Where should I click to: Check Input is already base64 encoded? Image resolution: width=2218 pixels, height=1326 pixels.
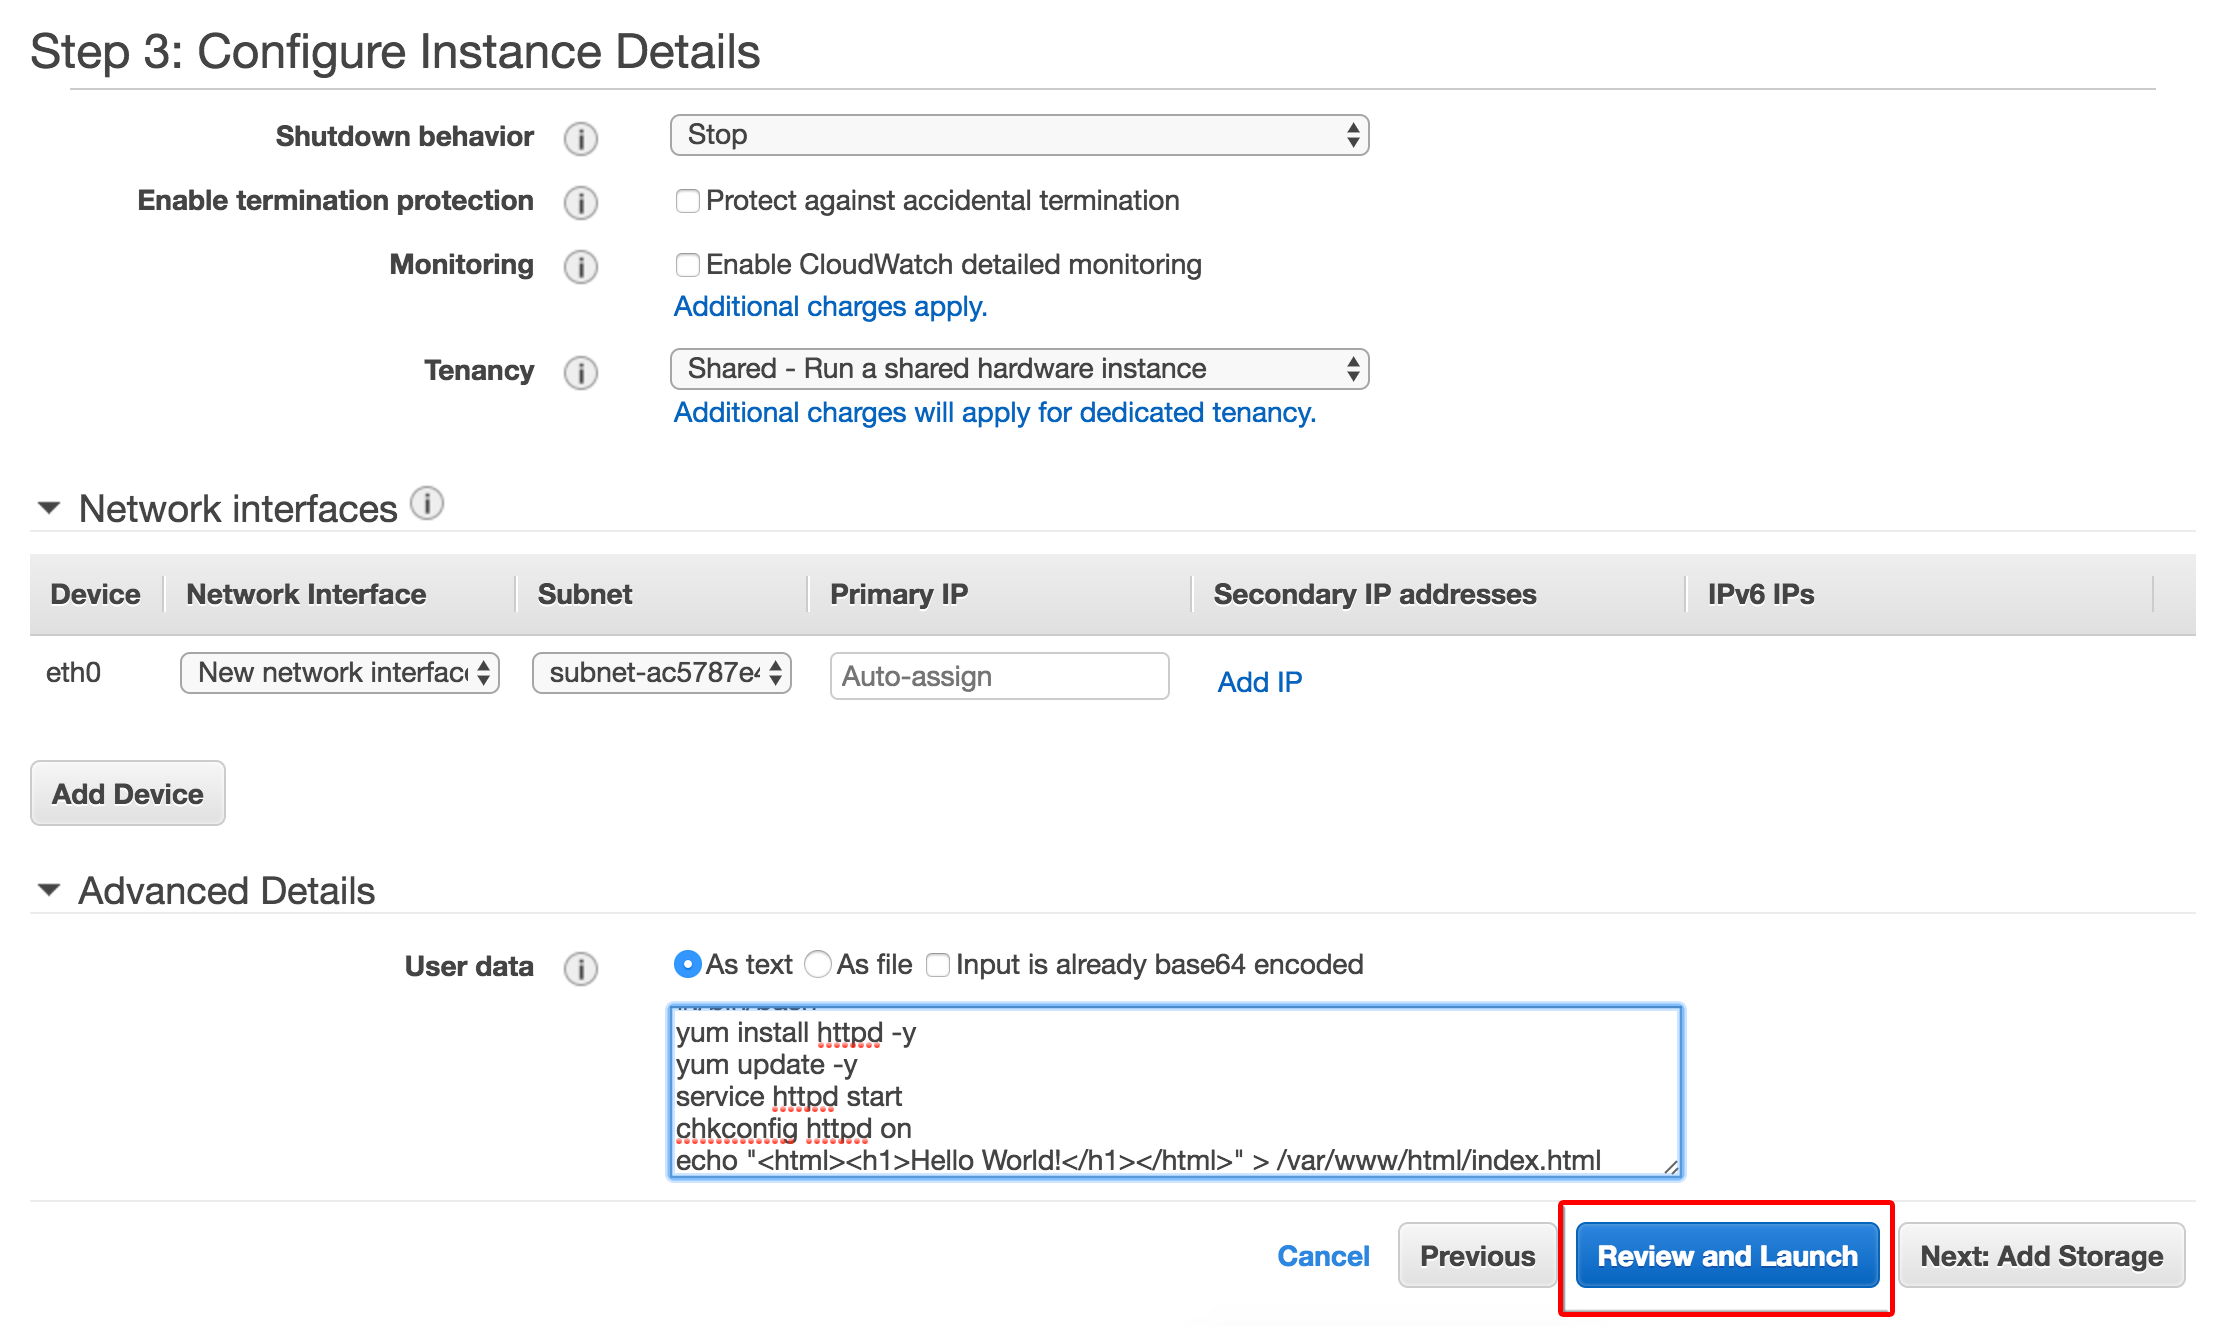coord(937,964)
